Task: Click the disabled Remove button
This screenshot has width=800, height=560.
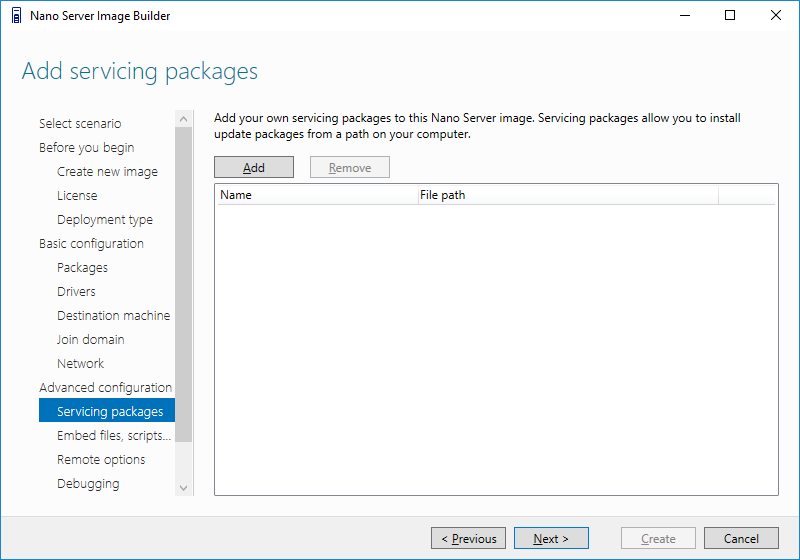Action: [349, 167]
